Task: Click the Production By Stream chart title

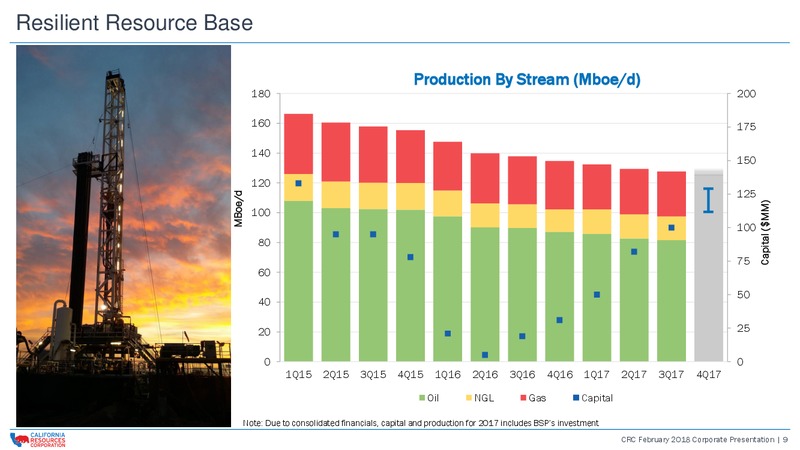Action: pyautogui.click(x=527, y=80)
